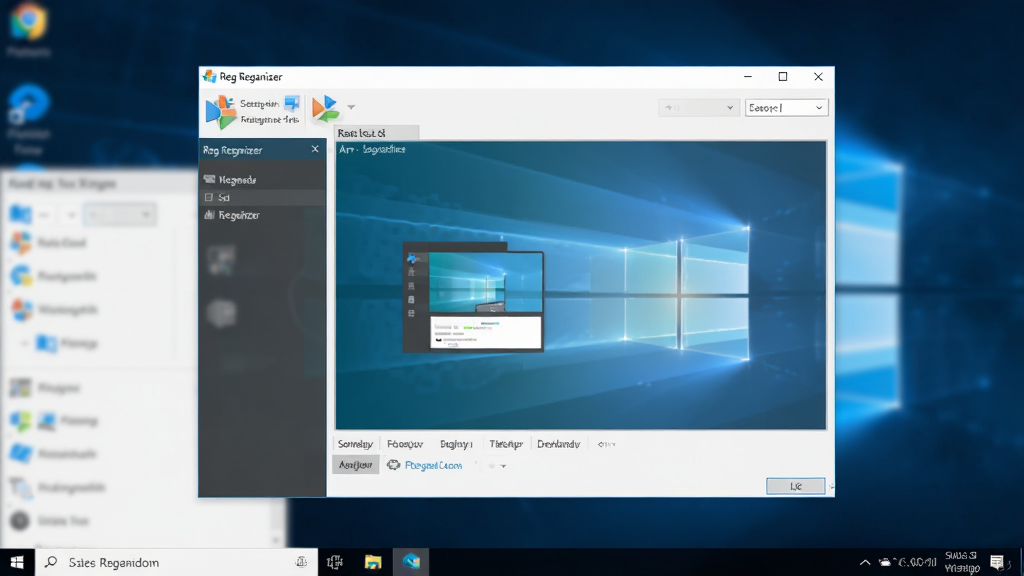Click folder icon in background window toolbar

(20, 214)
